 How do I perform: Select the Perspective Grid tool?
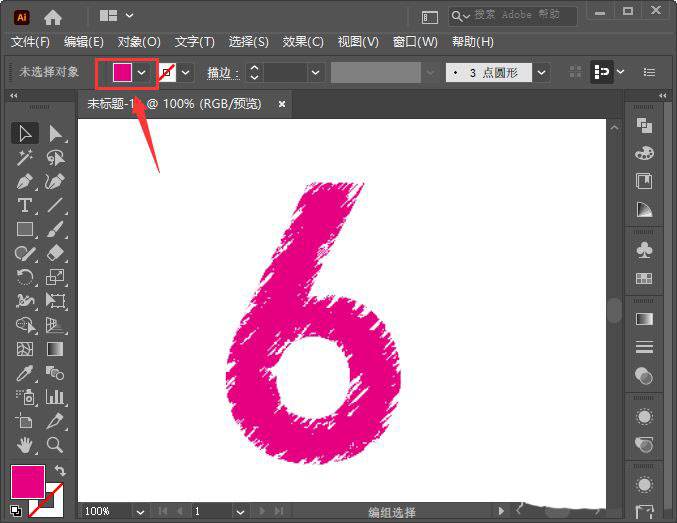(55, 325)
